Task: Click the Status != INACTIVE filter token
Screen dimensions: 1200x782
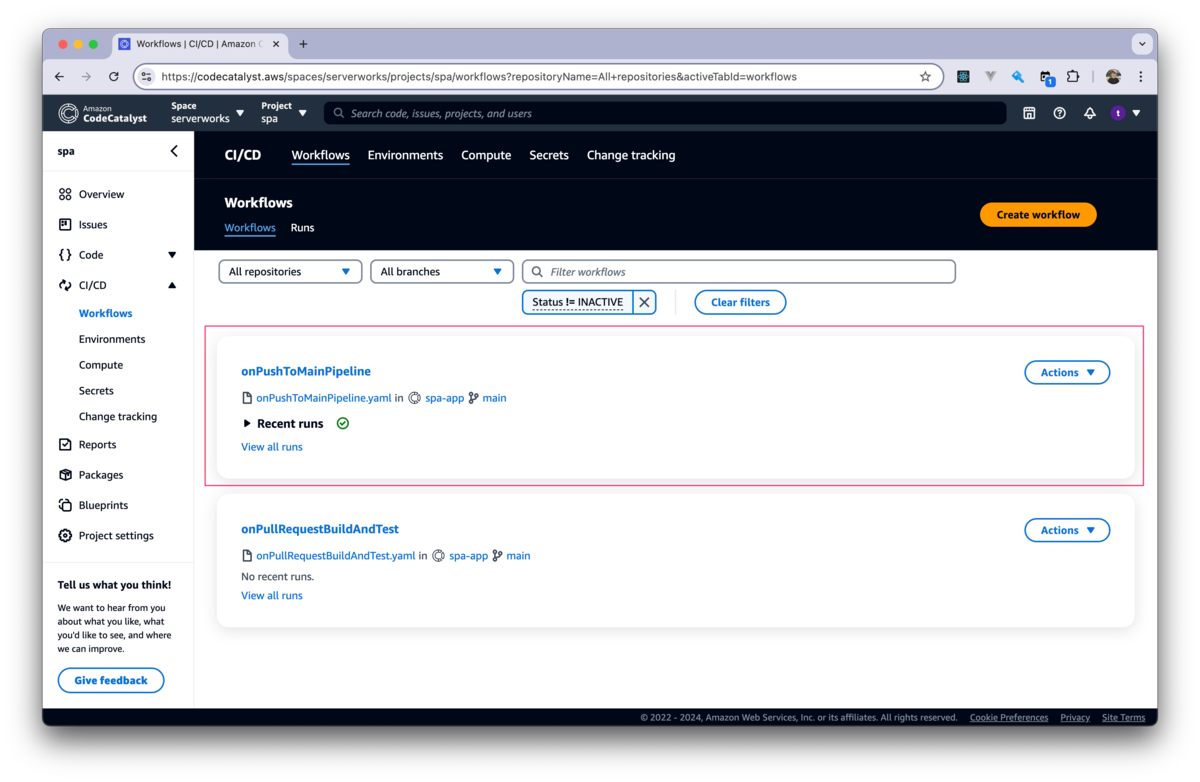Action: coord(577,302)
